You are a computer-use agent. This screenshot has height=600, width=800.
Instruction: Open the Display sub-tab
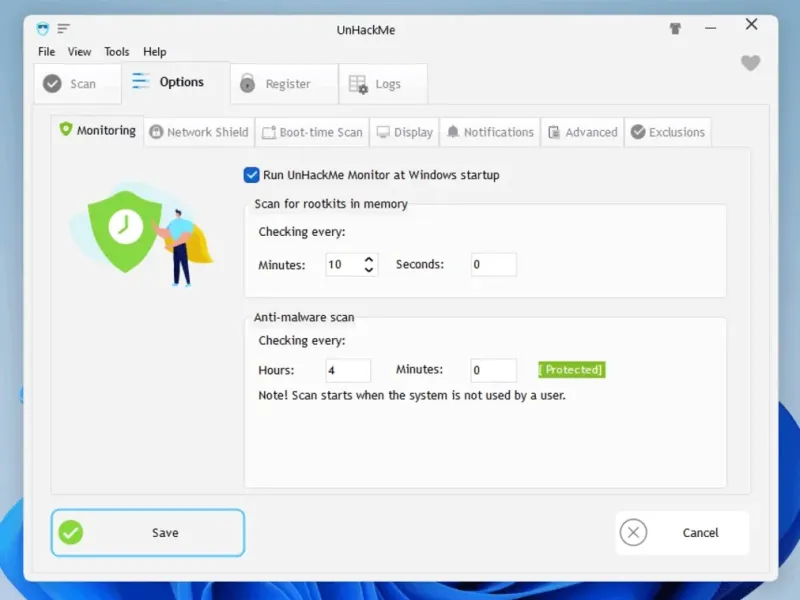(405, 132)
